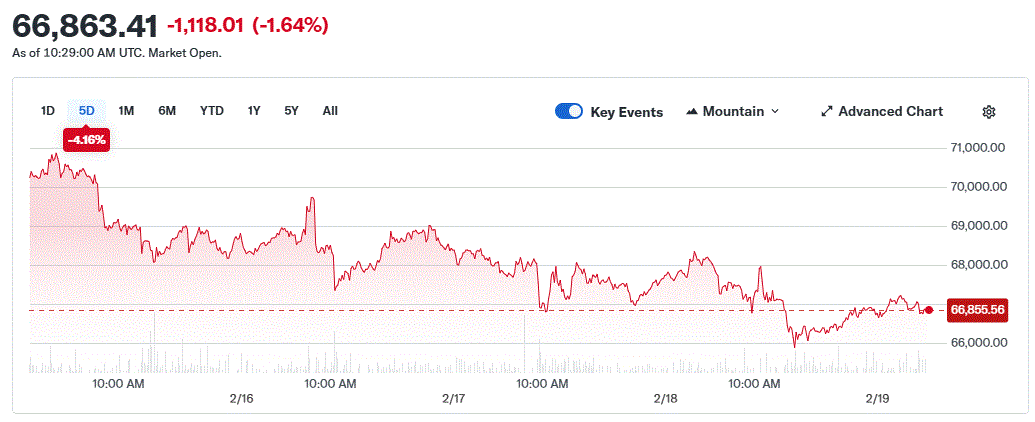
Task: Click the mountain chart-type icon
Action: pyautogui.click(x=691, y=112)
